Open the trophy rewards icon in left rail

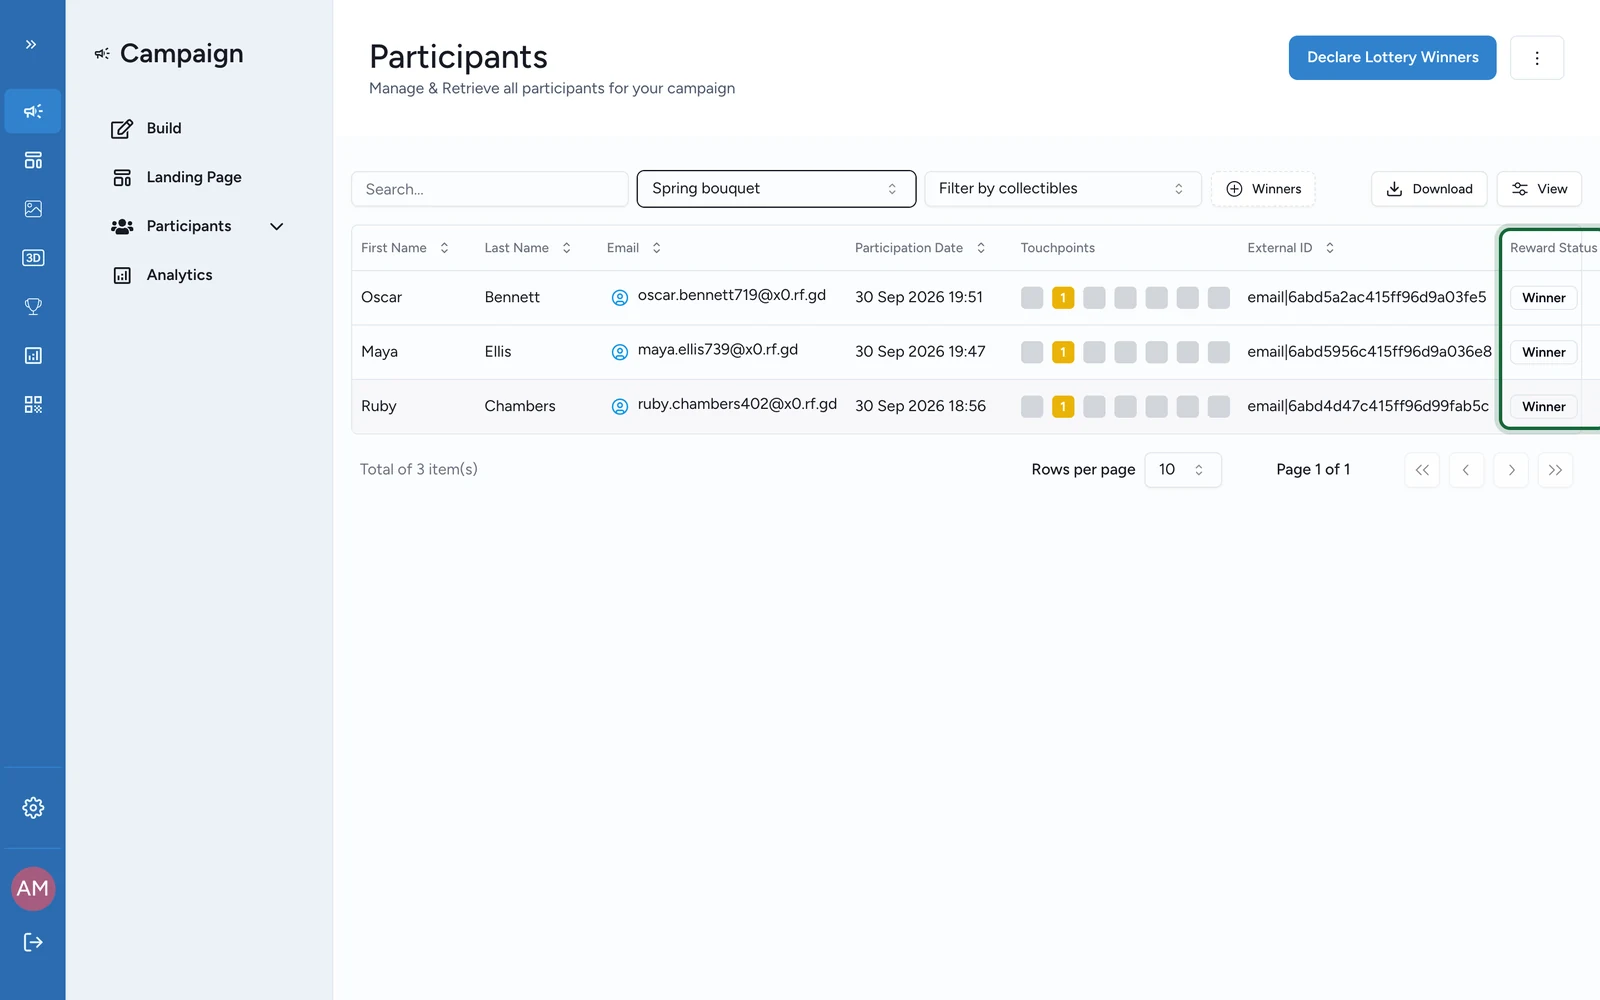[33, 307]
